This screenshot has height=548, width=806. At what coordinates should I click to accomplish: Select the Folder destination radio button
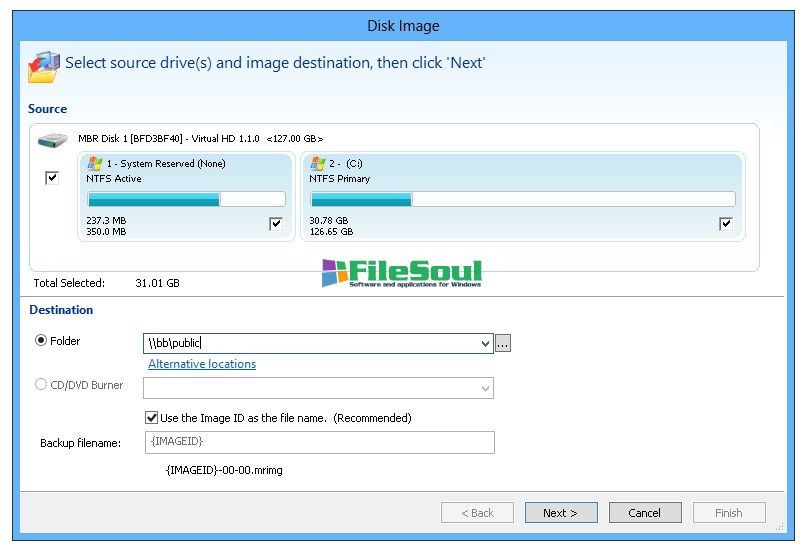(41, 341)
